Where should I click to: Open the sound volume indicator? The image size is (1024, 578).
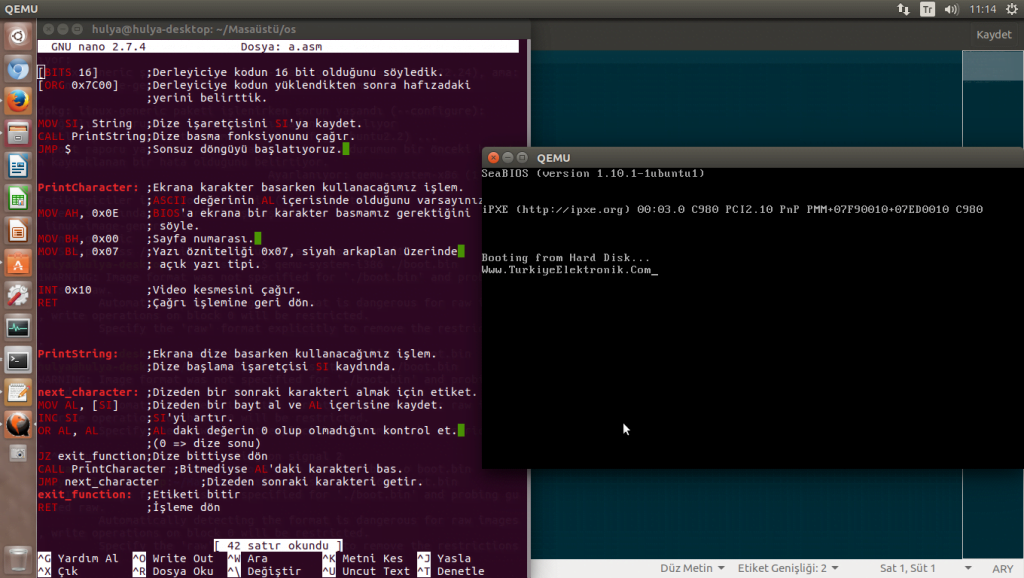tap(951, 9)
